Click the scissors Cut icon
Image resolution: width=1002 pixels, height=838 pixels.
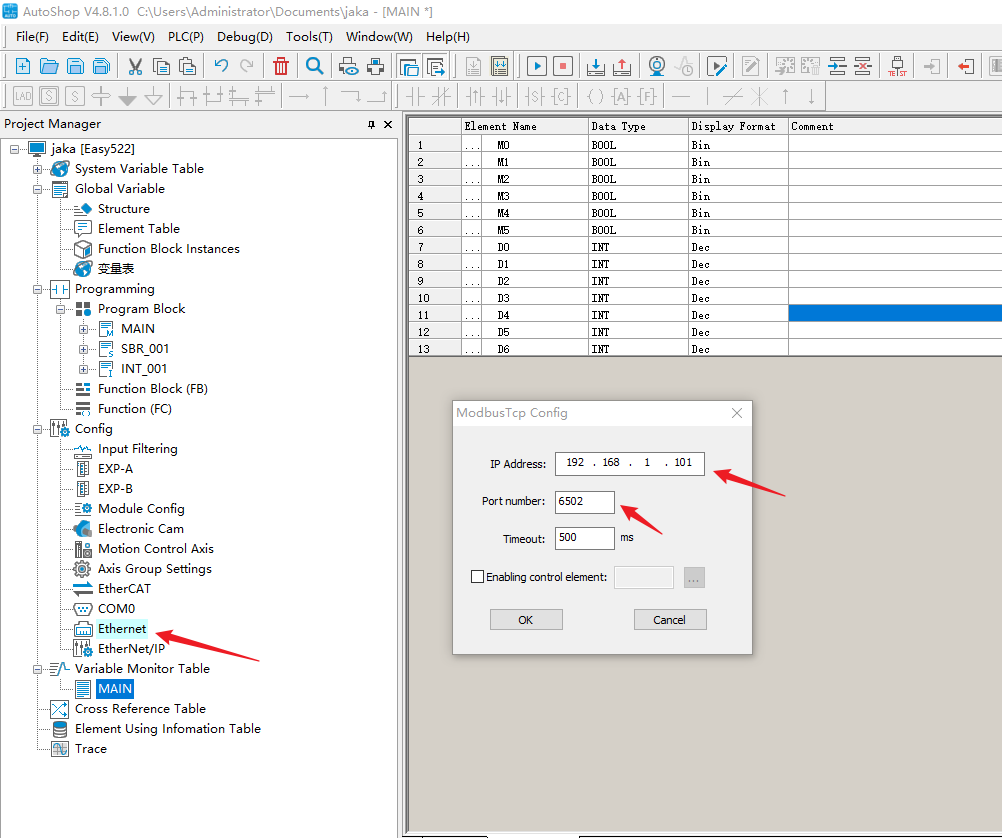(135, 67)
